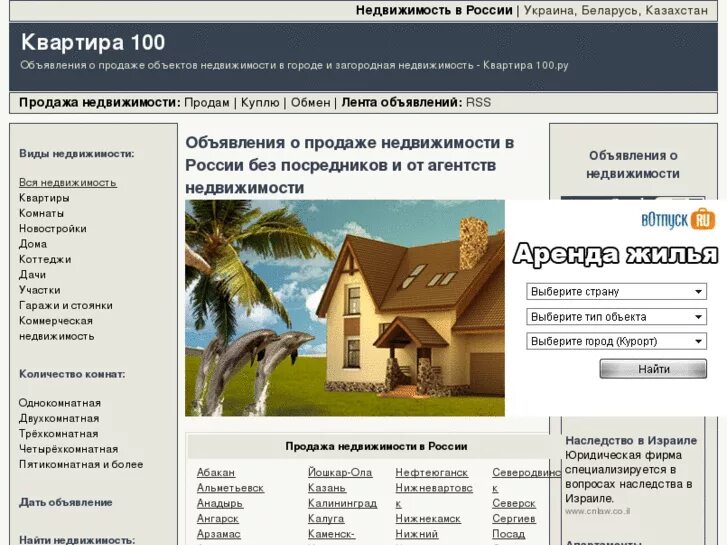727x545 pixels.
Task: Filter by 'Однокомнатная'
Action: 60,403
